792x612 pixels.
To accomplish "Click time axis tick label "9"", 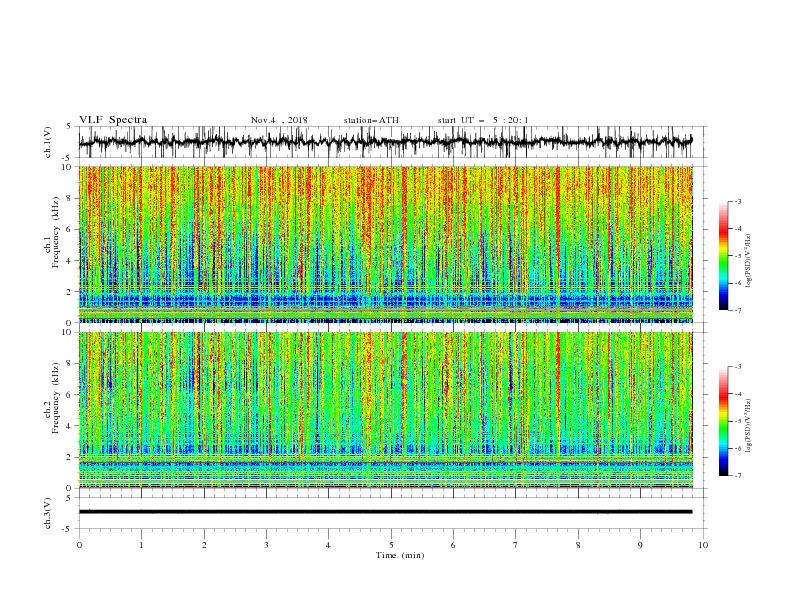I will click(640, 545).
